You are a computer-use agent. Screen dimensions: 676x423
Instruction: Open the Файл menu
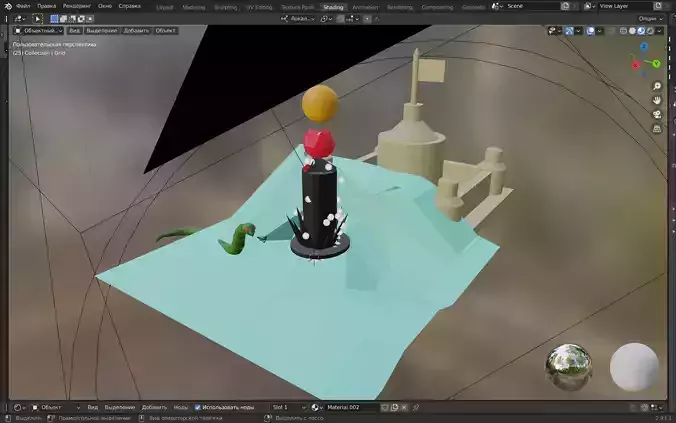click(x=23, y=6)
